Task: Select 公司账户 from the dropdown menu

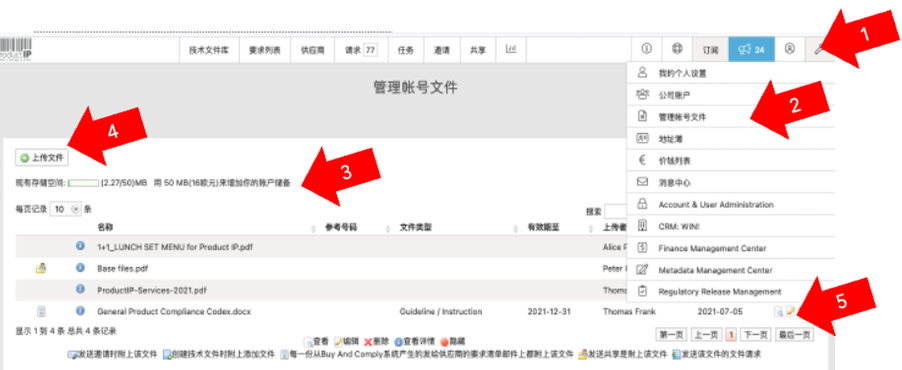Action: point(730,95)
